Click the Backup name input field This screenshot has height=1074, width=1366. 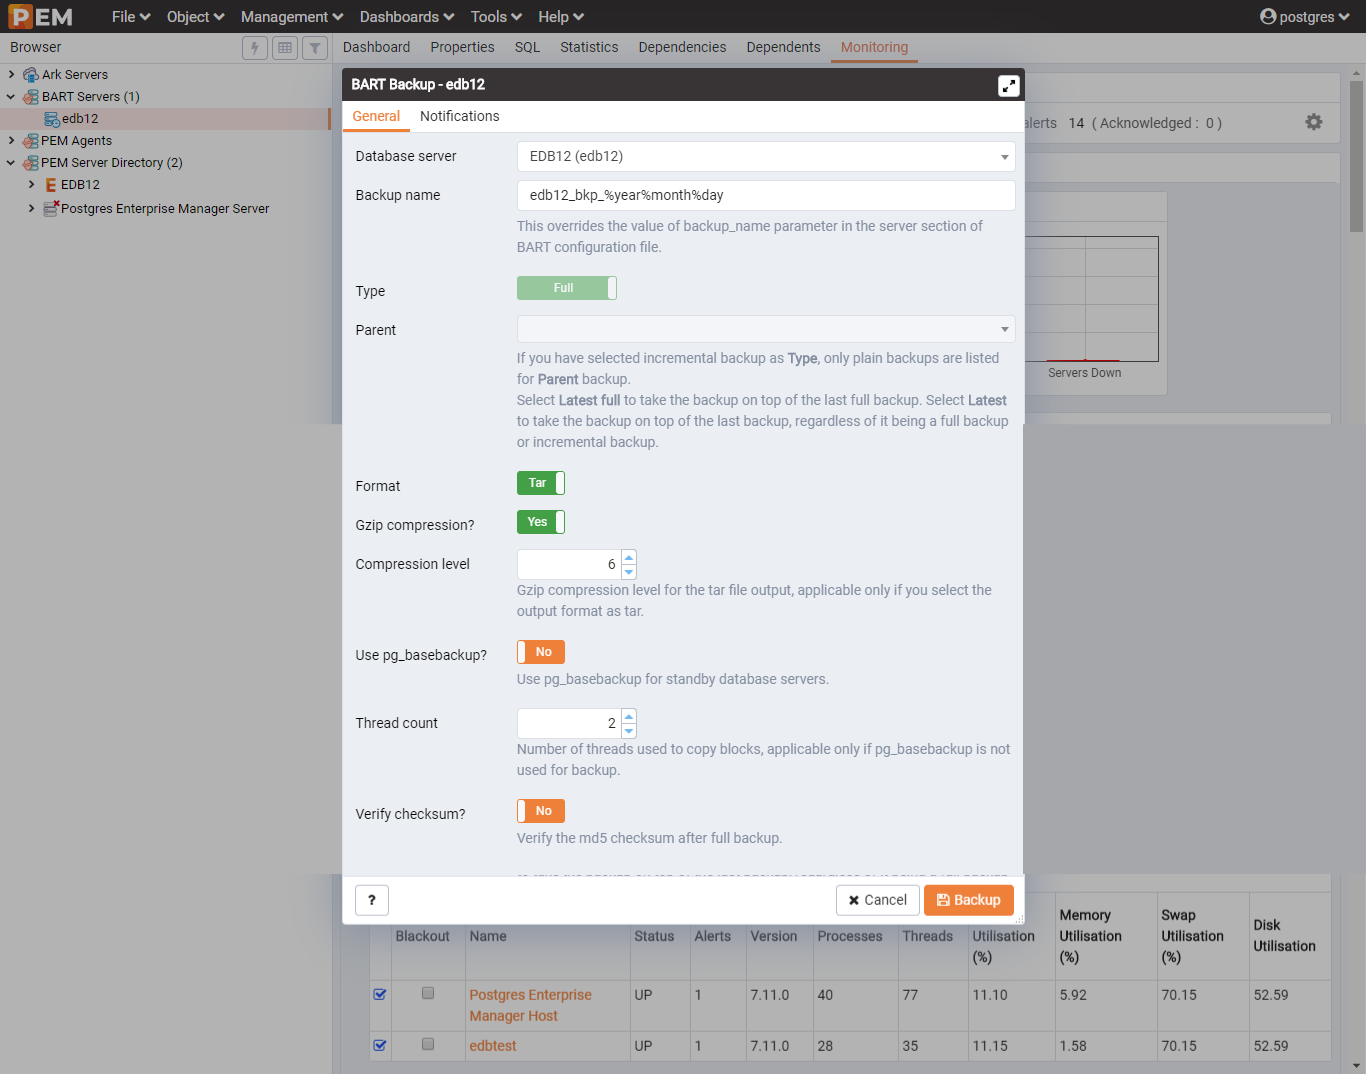(x=766, y=195)
